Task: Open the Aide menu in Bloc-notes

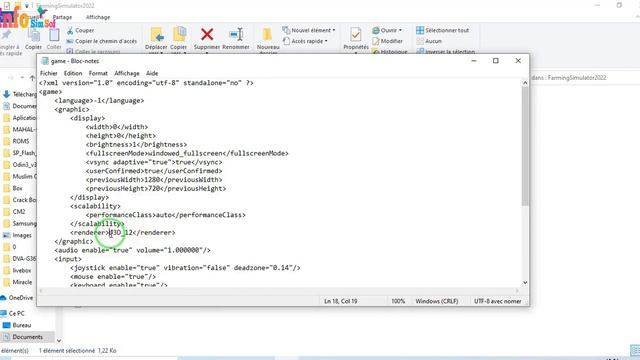Action: pyautogui.click(x=152, y=73)
